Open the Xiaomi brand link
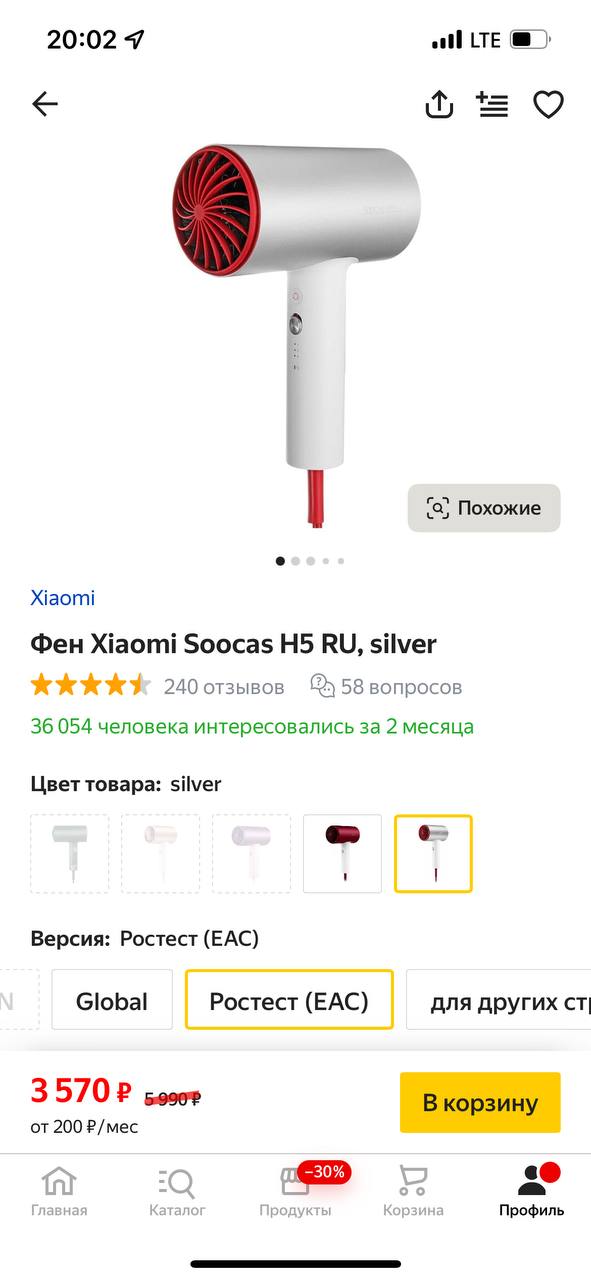 click(x=63, y=598)
